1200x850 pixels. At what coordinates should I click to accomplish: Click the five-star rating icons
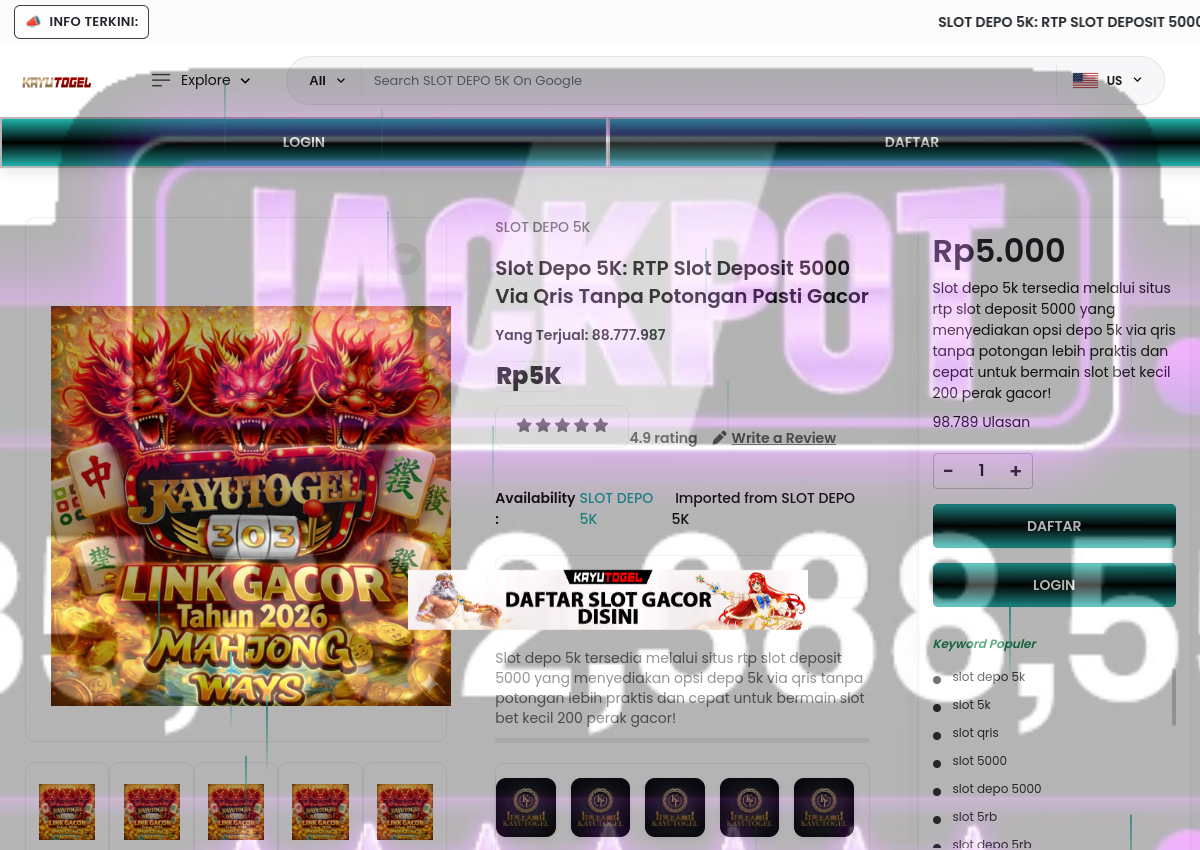pyautogui.click(x=562, y=425)
